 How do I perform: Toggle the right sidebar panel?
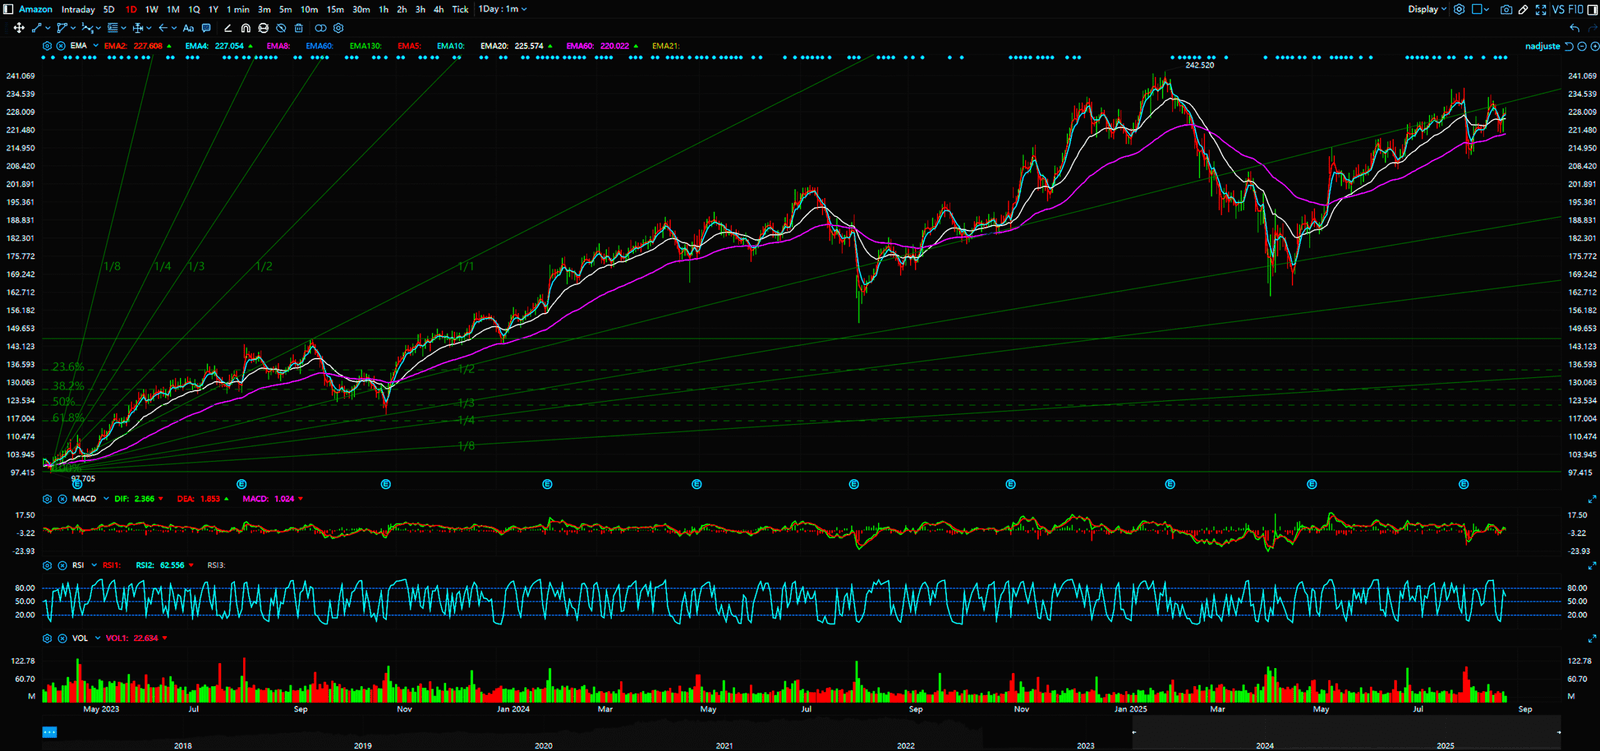pyautogui.click(x=1591, y=9)
